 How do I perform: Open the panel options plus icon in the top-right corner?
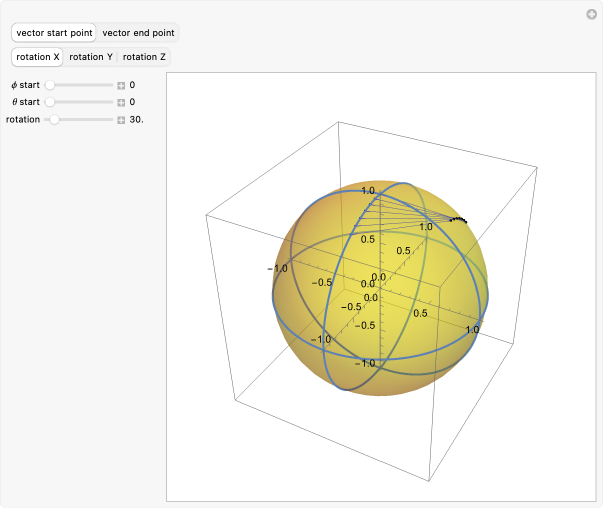tap(591, 15)
